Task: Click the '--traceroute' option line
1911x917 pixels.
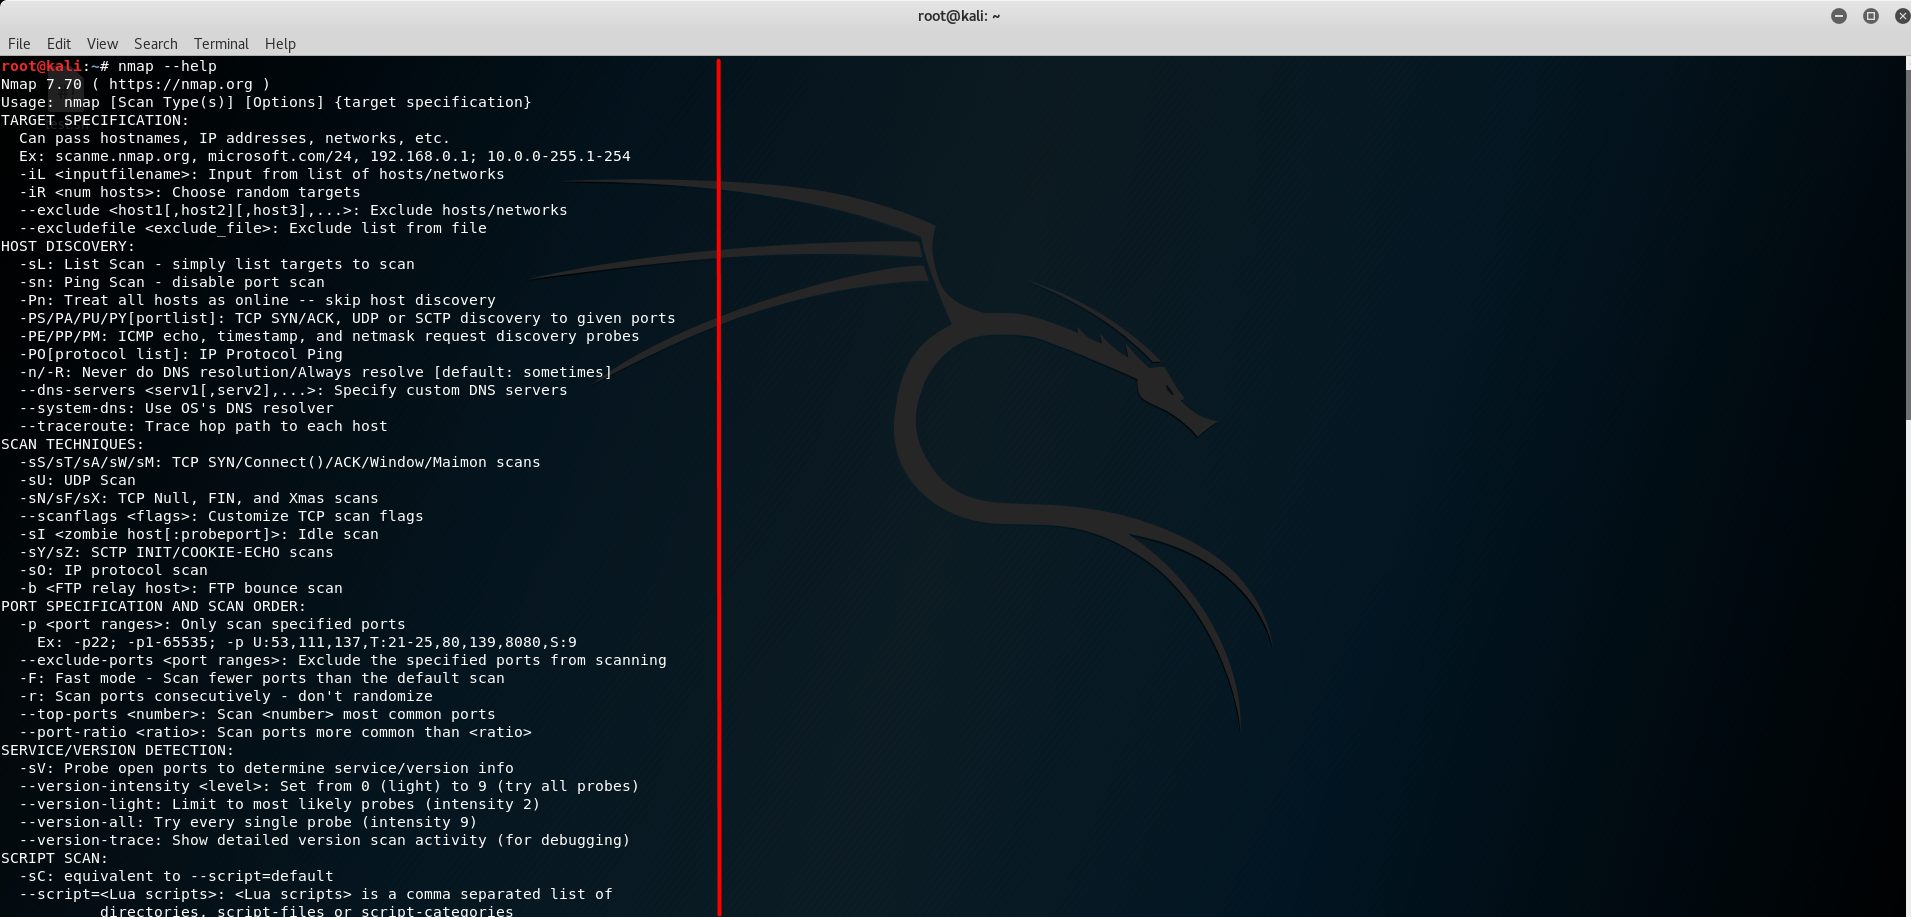Action: pyautogui.click(x=203, y=426)
